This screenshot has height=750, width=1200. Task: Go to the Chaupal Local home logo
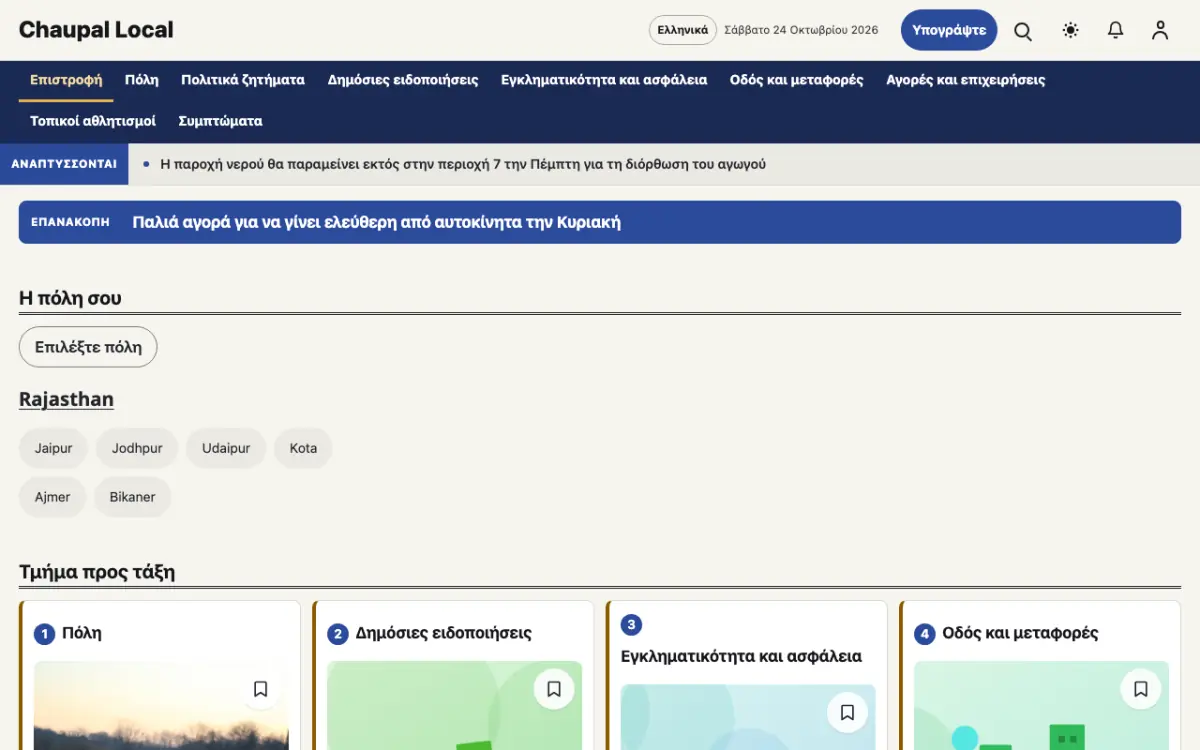[96, 30]
